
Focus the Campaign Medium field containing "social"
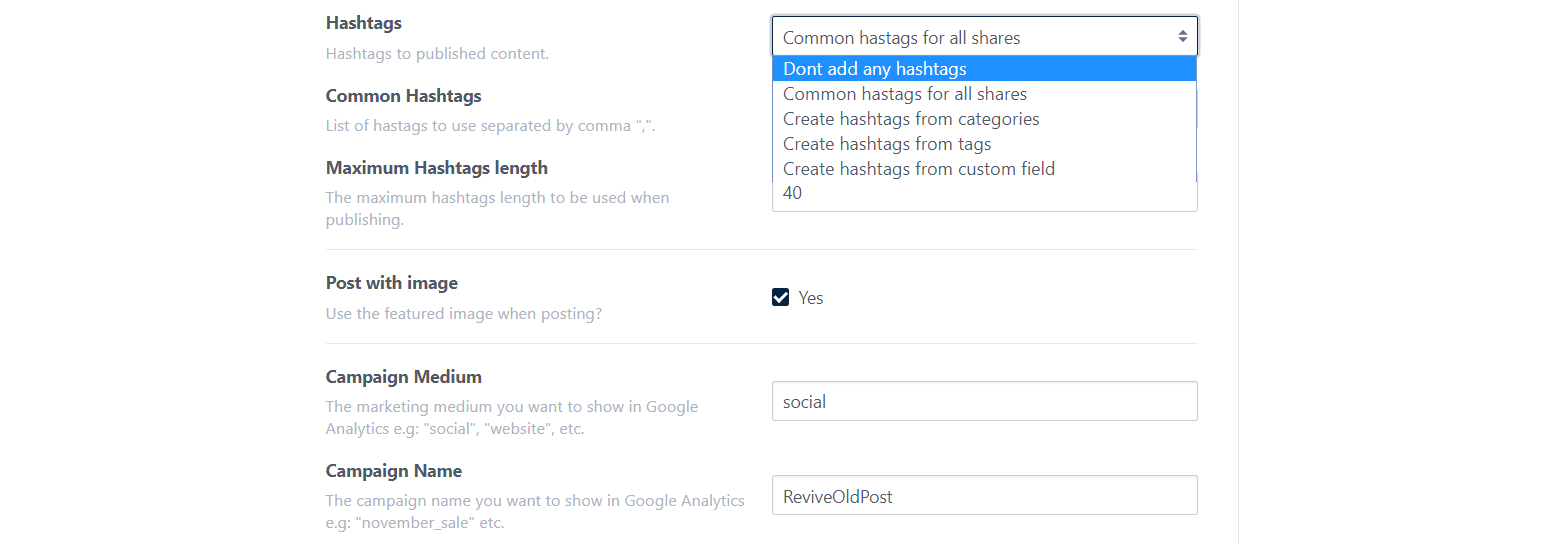[x=984, y=401]
